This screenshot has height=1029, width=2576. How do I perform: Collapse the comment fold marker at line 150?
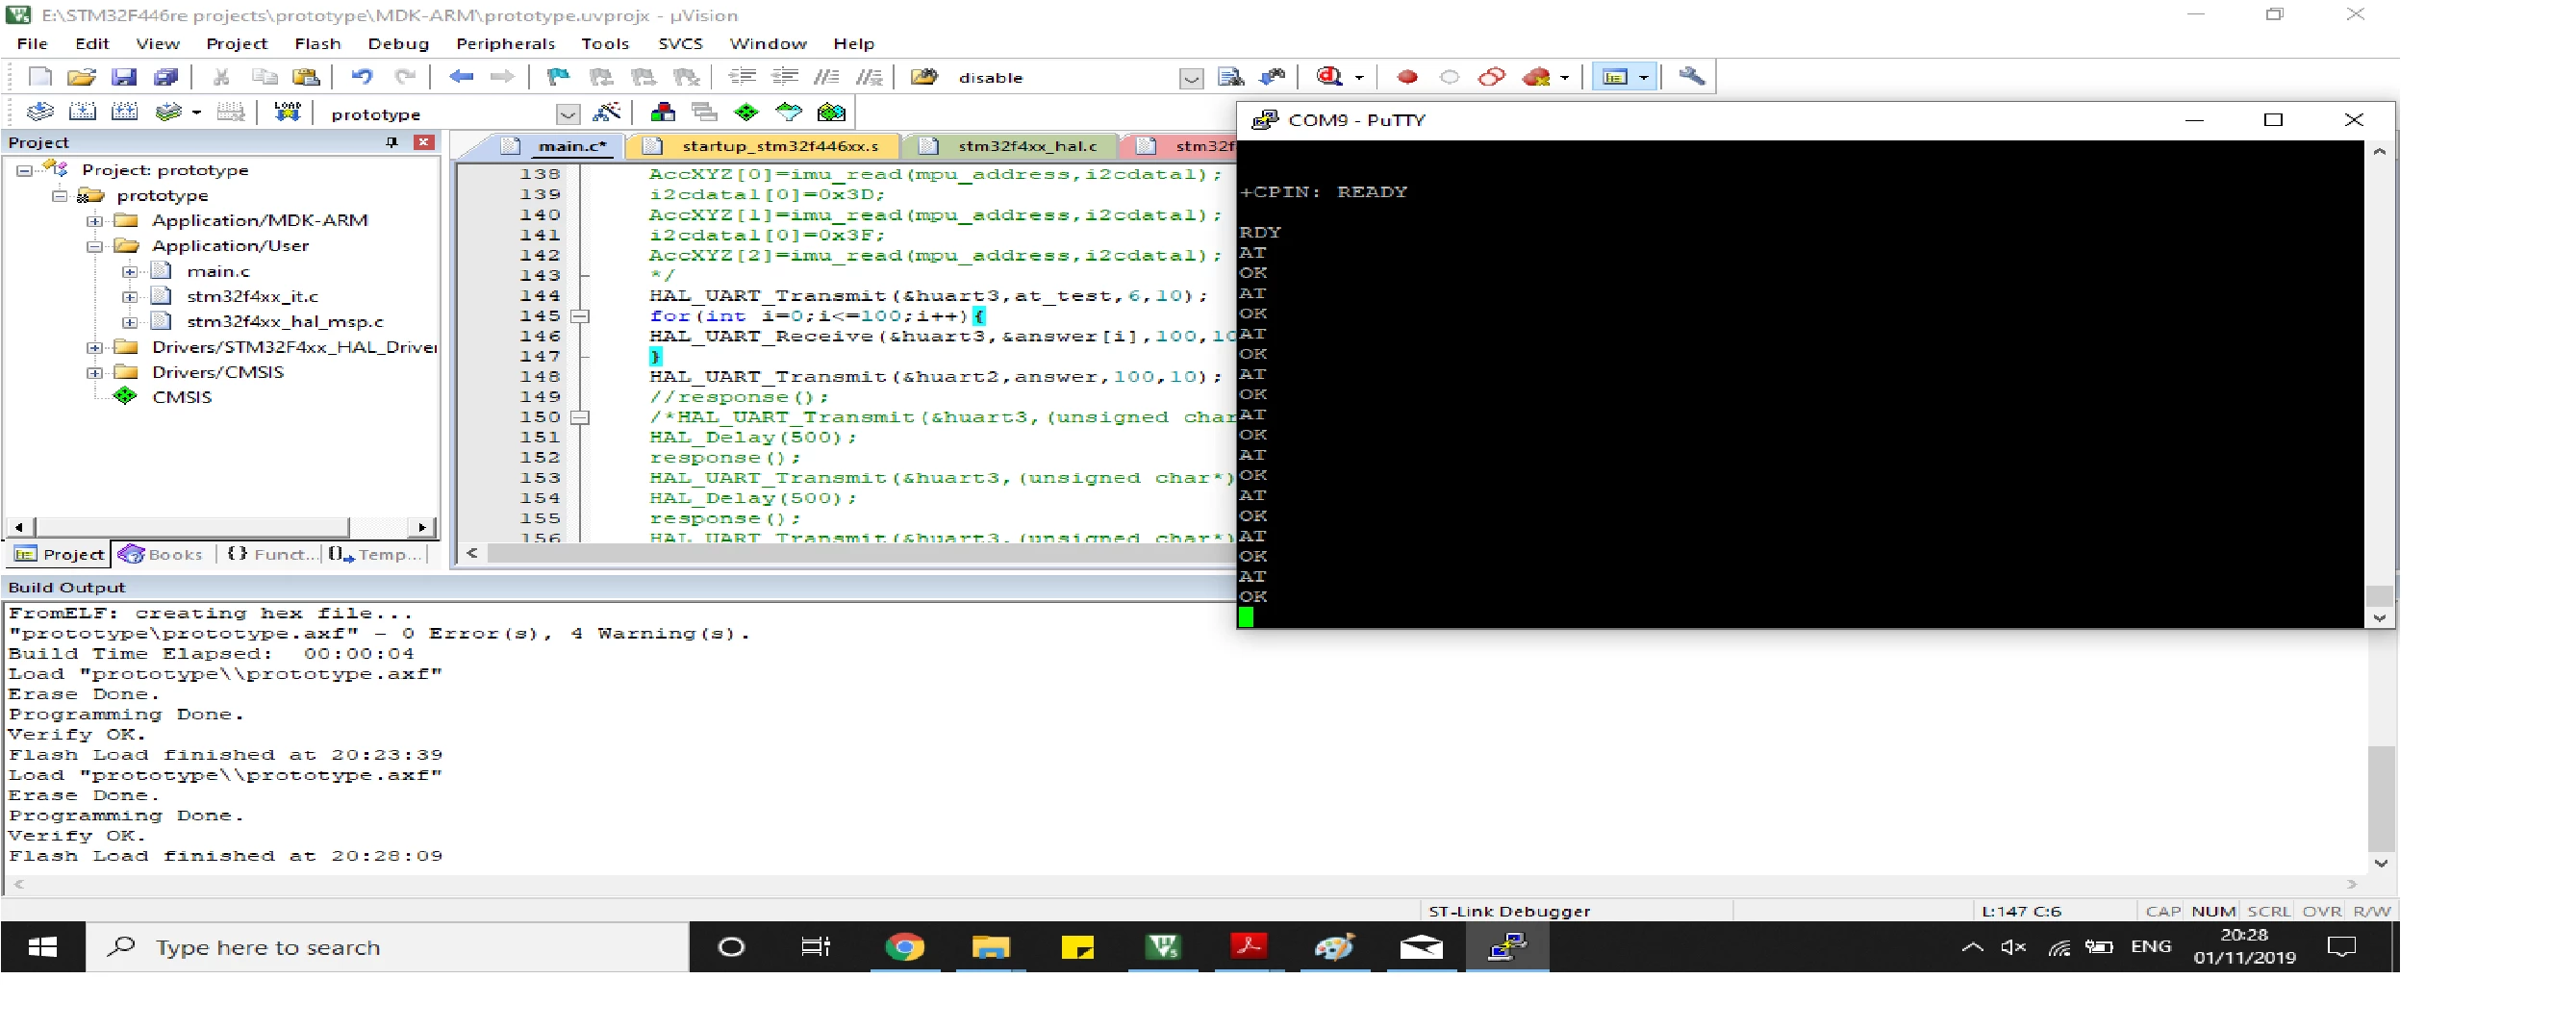tap(579, 417)
